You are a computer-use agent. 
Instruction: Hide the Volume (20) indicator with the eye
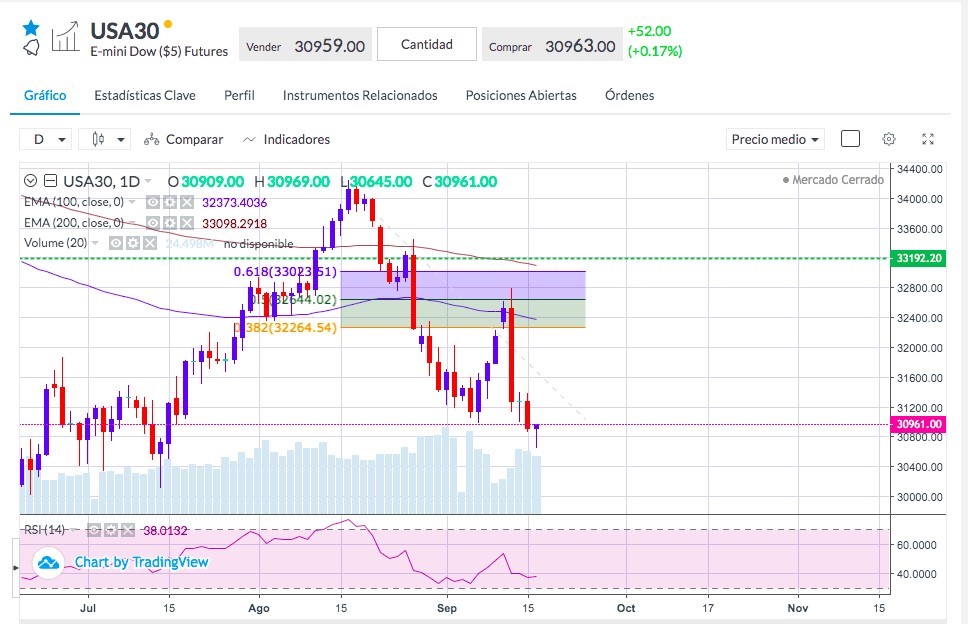pos(116,243)
